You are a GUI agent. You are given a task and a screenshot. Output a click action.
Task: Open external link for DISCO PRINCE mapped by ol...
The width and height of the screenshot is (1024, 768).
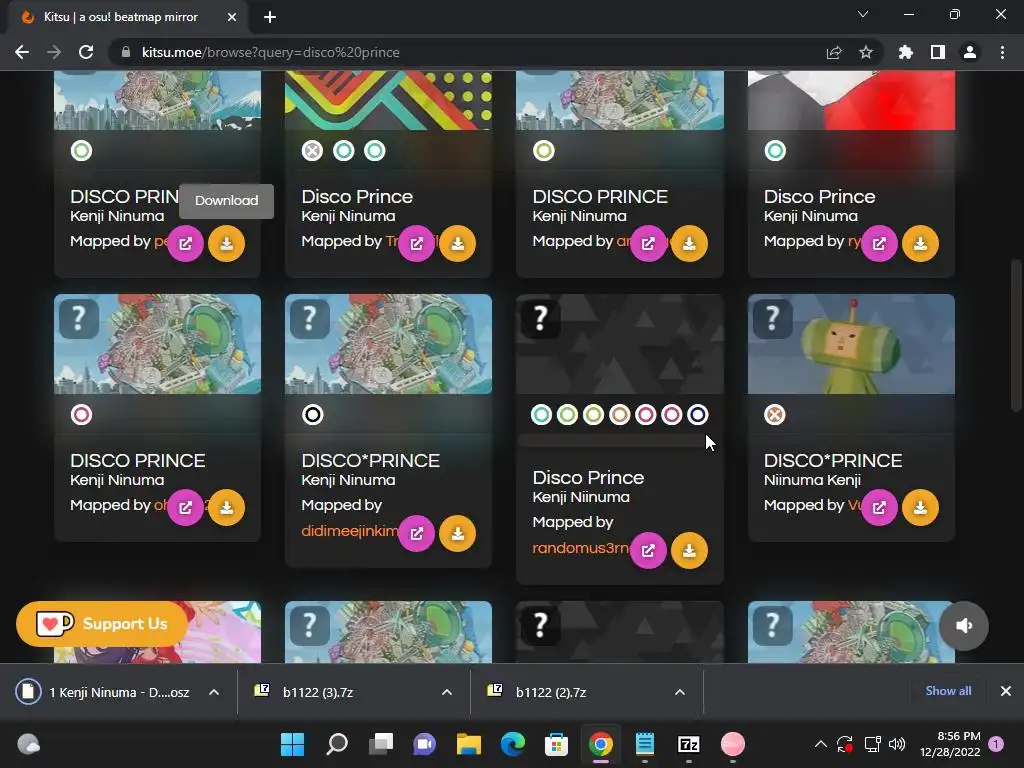pos(185,507)
